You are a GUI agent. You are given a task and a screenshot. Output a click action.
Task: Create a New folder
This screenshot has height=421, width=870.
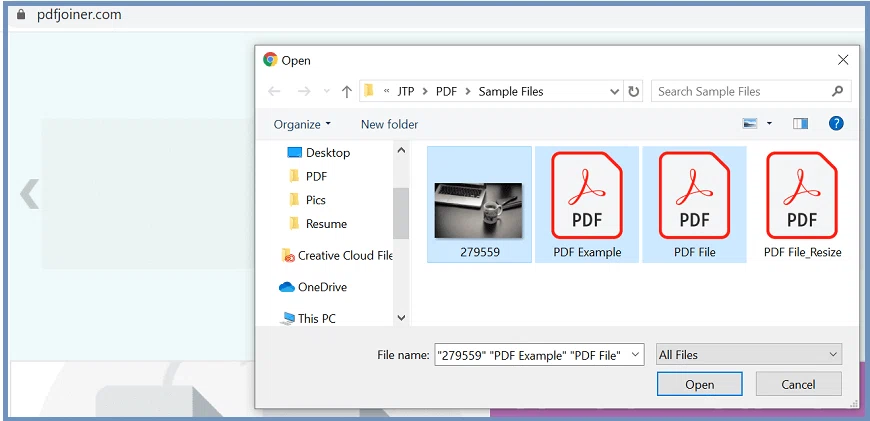(x=390, y=124)
